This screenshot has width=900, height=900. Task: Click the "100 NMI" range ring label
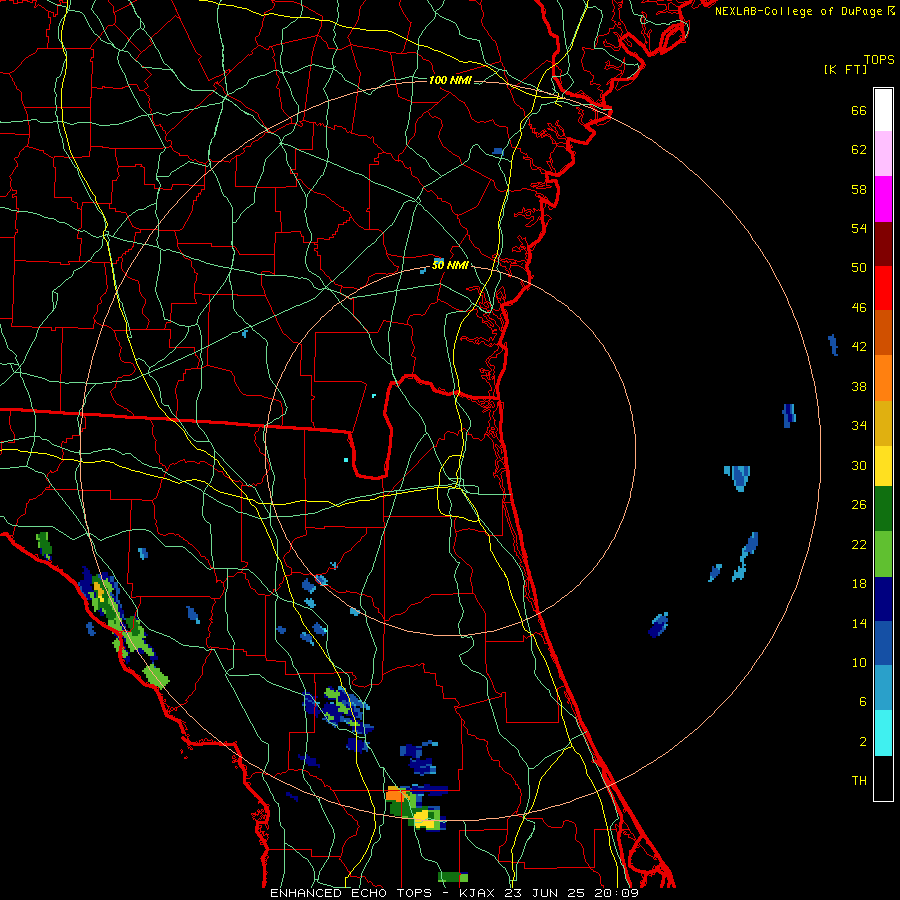pos(450,80)
